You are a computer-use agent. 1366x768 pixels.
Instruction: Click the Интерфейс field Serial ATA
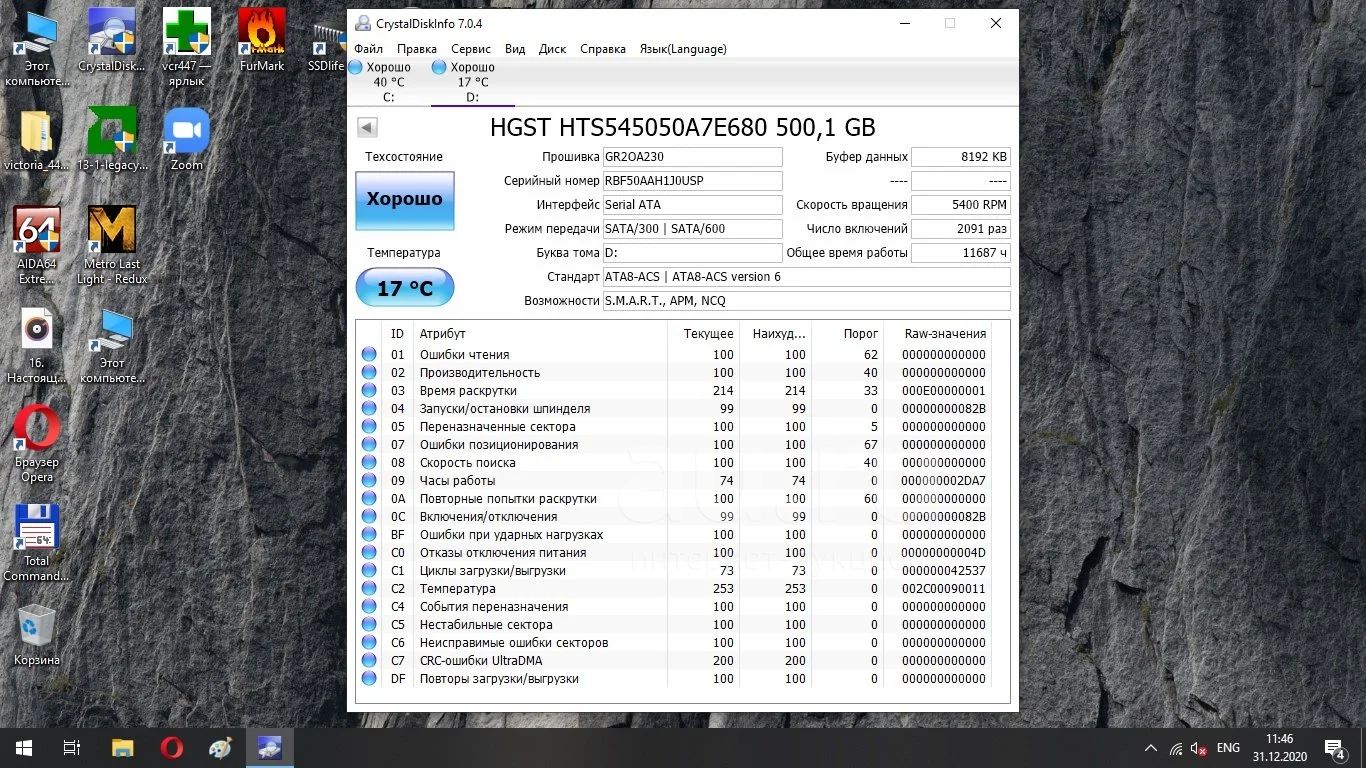coord(692,205)
